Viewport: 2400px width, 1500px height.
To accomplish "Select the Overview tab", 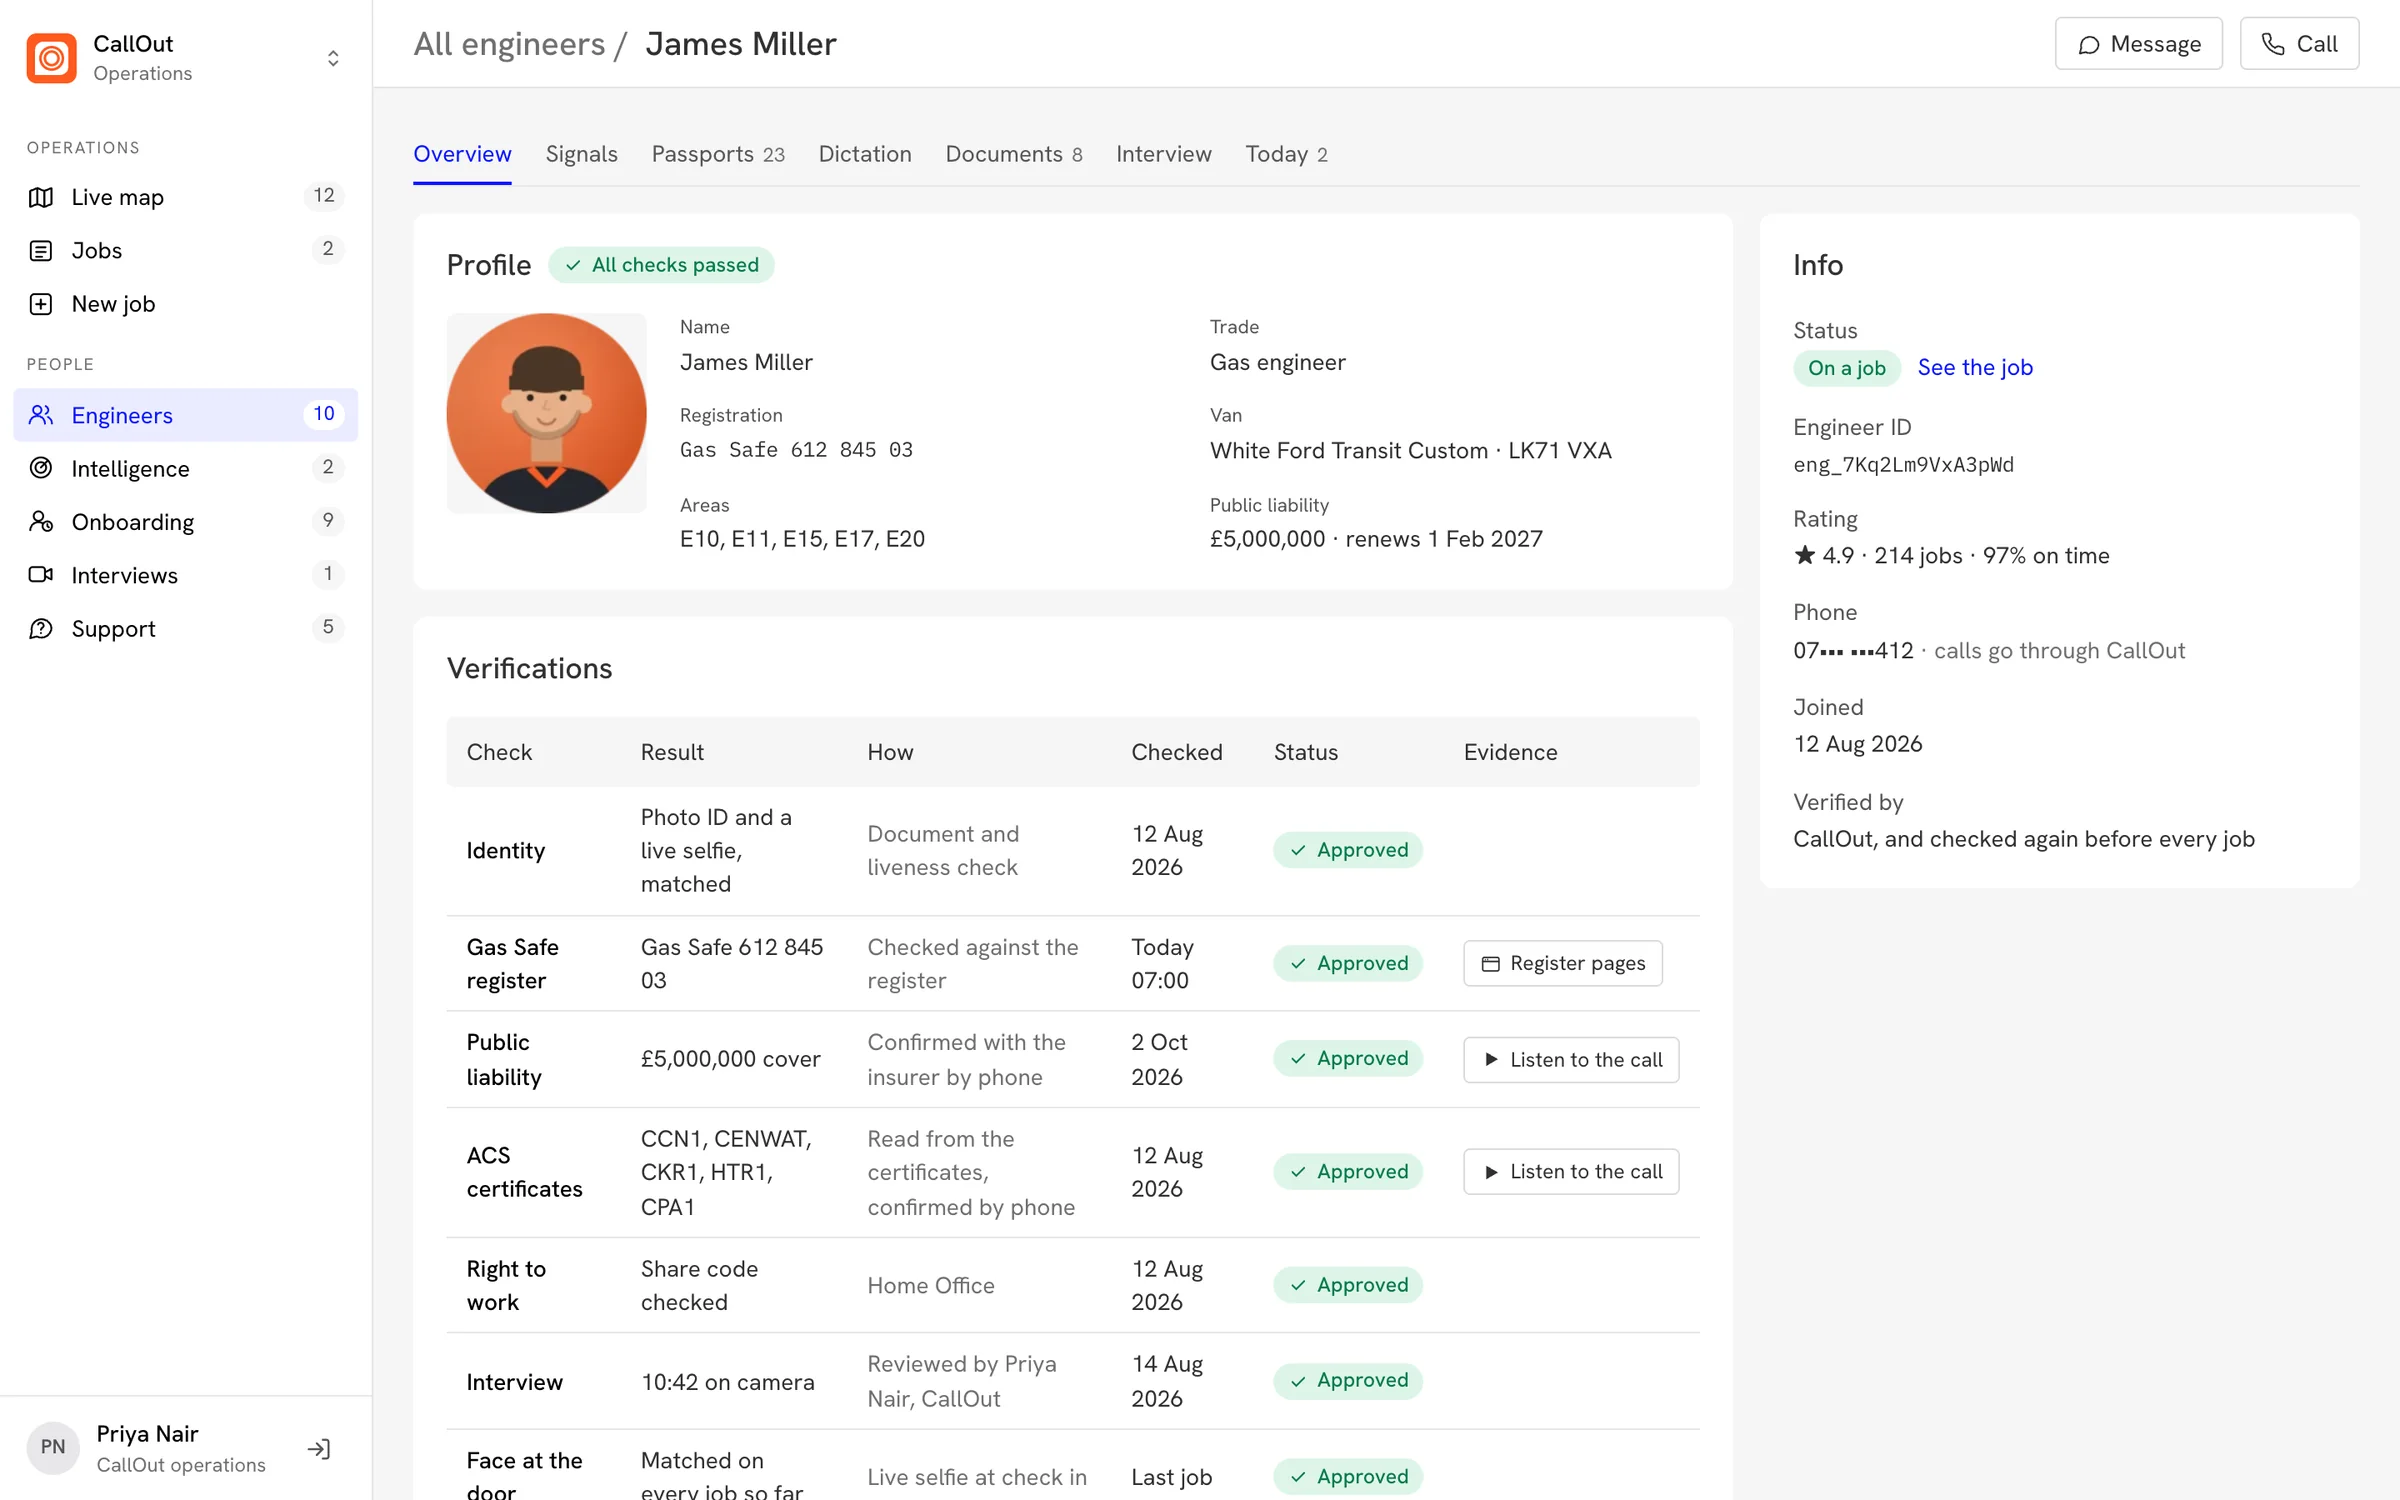I will [x=462, y=154].
